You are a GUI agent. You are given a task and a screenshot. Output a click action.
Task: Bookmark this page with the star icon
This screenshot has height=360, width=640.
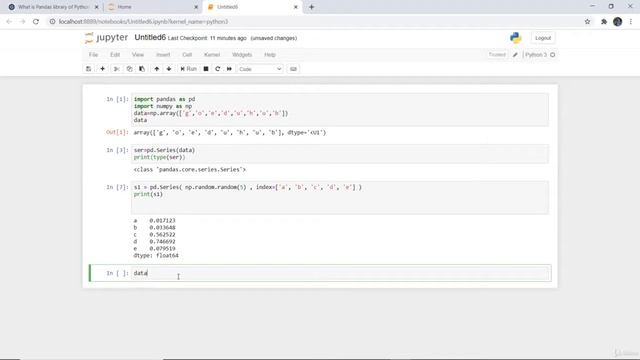coord(587,22)
